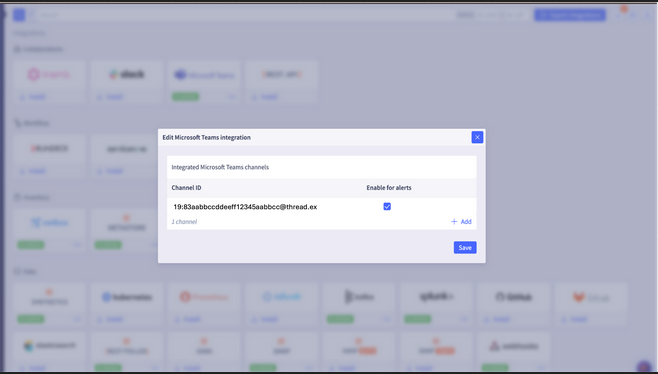Select the GitHub integration logo in background
Screen dimensions: 658x374
513,297
